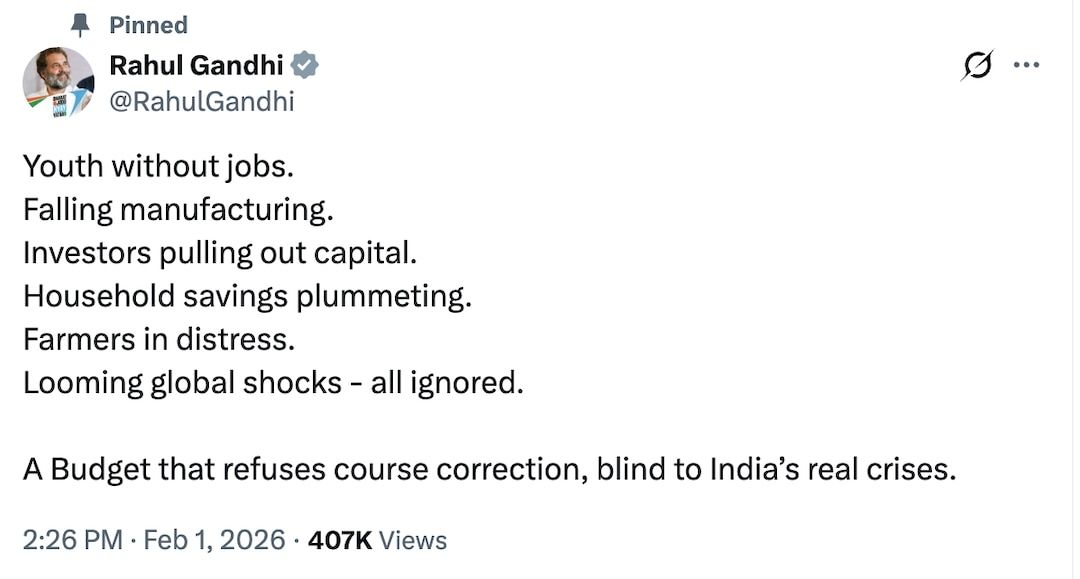The image size is (1080, 579).
Task: Open Rahul Gandhi's profile picture
Action: click(x=58, y=82)
